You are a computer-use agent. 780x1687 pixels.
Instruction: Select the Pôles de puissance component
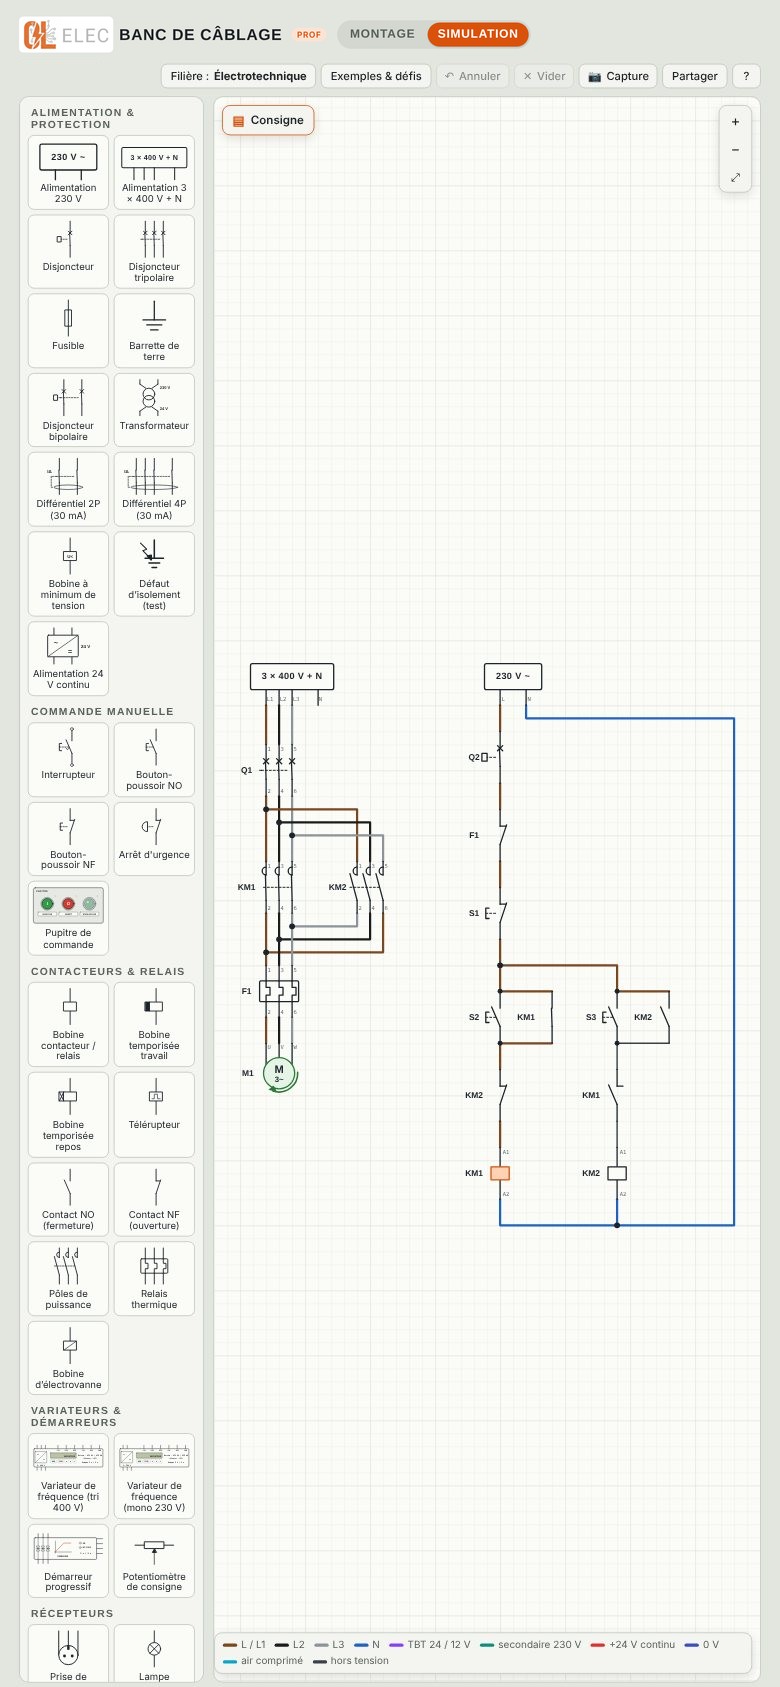tap(68, 1278)
